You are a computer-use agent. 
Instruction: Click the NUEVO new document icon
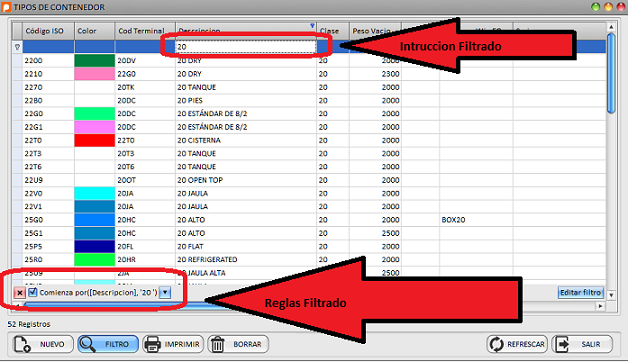(x=22, y=344)
